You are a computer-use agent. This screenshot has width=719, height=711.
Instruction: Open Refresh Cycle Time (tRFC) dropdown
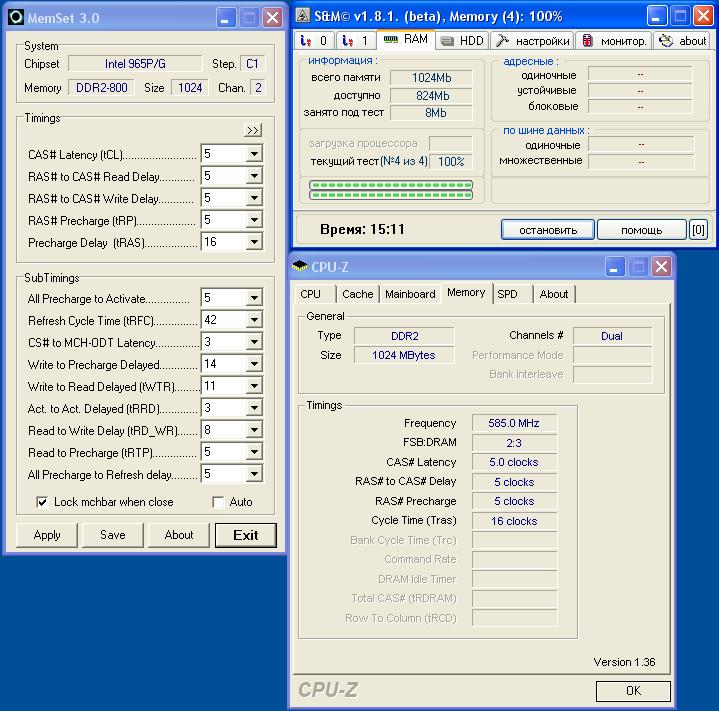click(254, 320)
